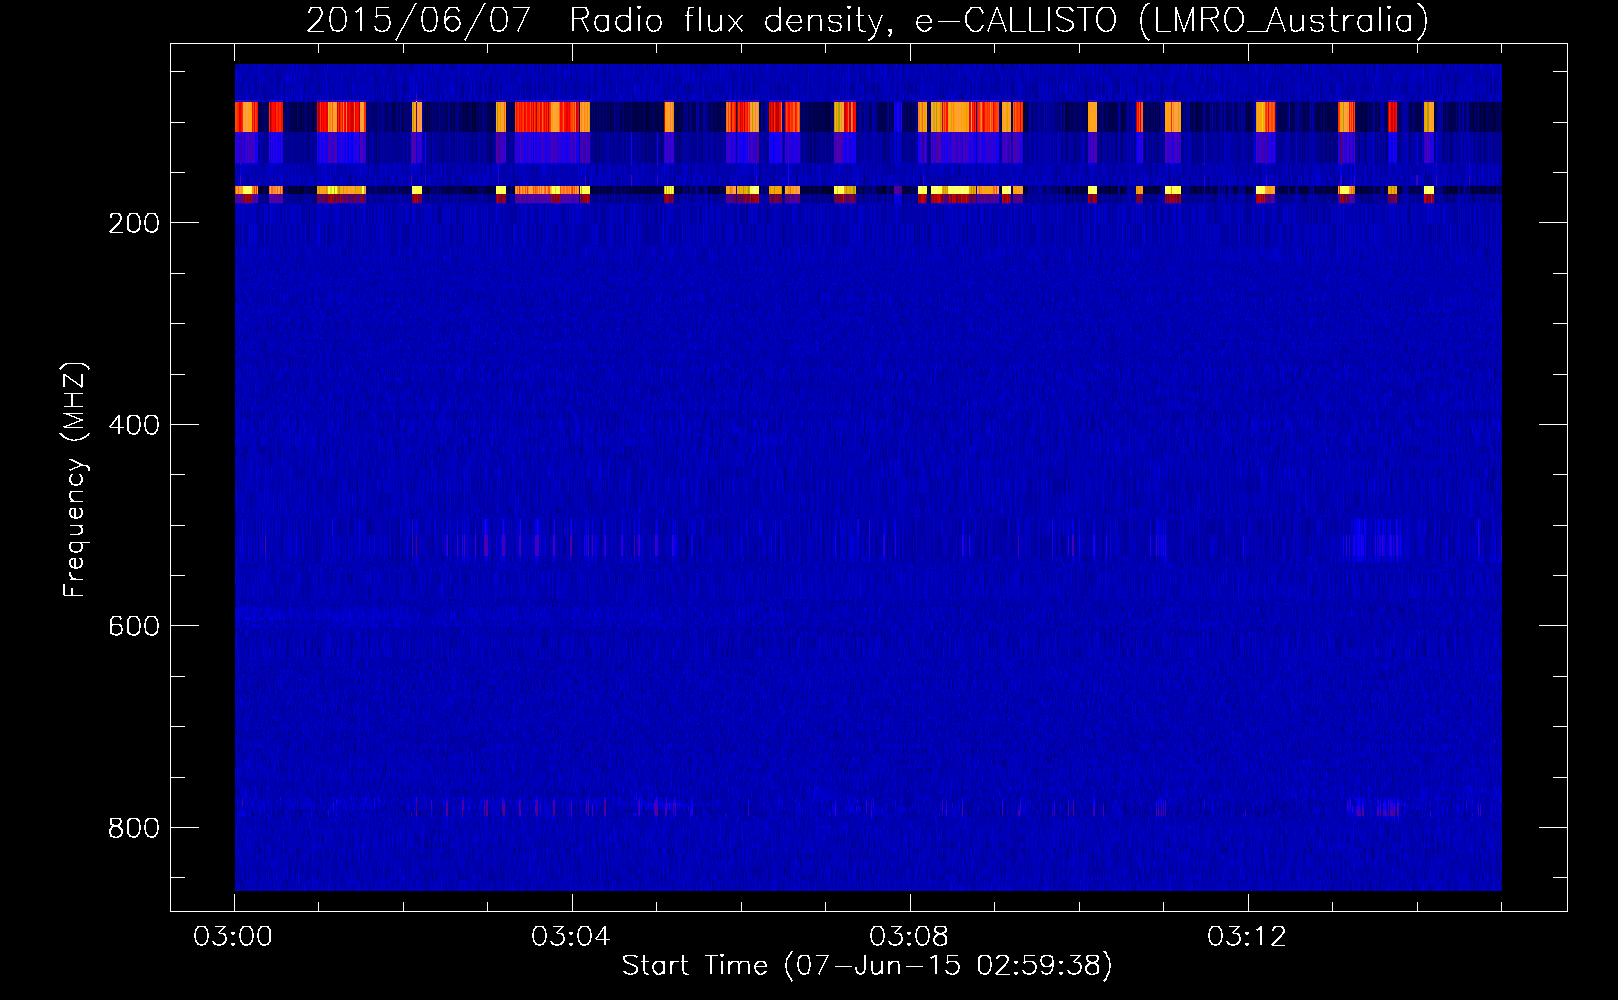Click the '200' frequency tick label
This screenshot has height=1000, width=1618.
(134, 223)
